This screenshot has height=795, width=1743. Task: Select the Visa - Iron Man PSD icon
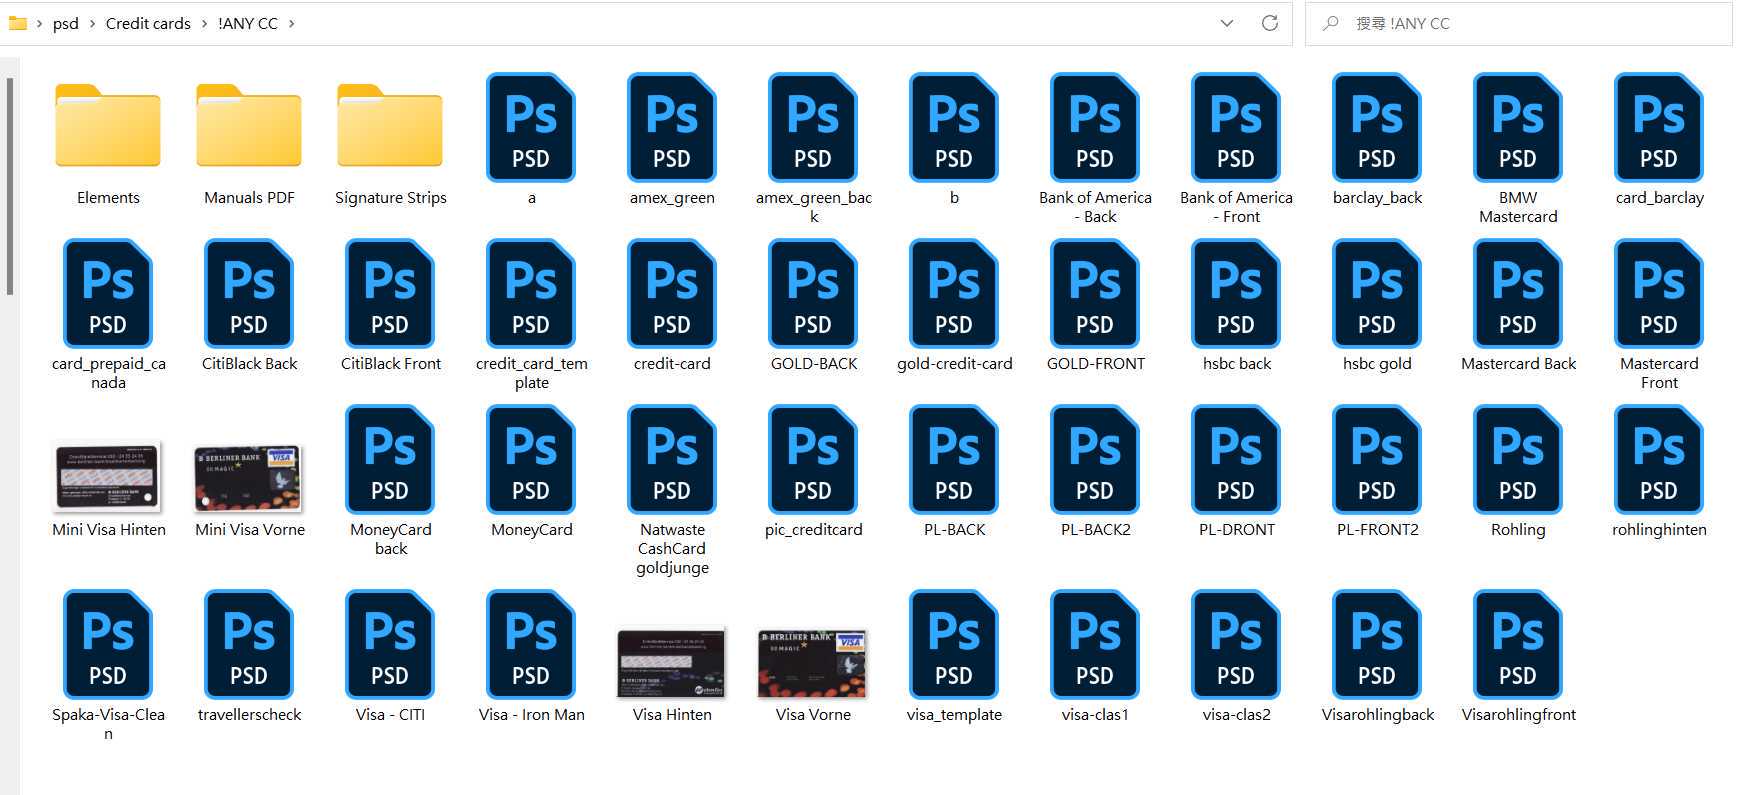click(531, 644)
